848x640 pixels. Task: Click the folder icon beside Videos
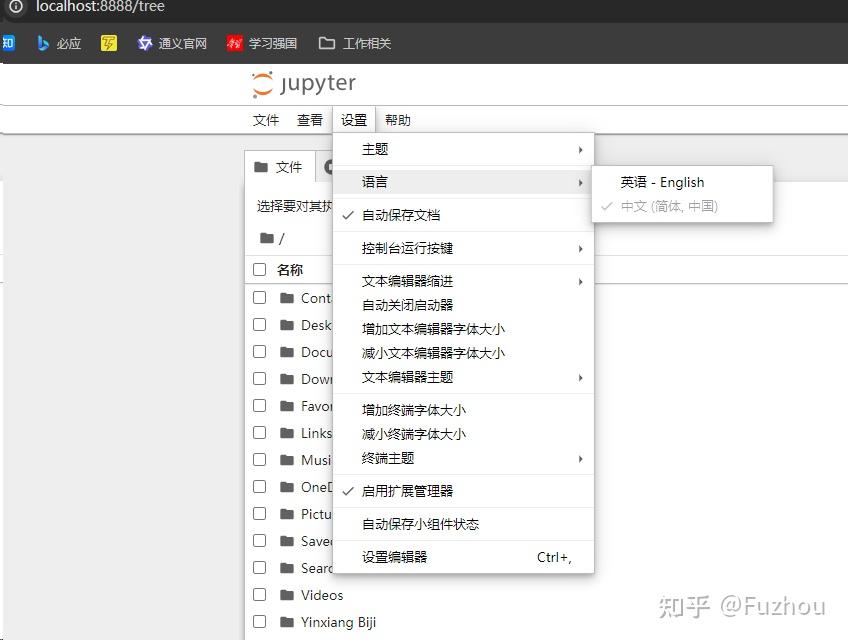pyautogui.click(x=285, y=595)
